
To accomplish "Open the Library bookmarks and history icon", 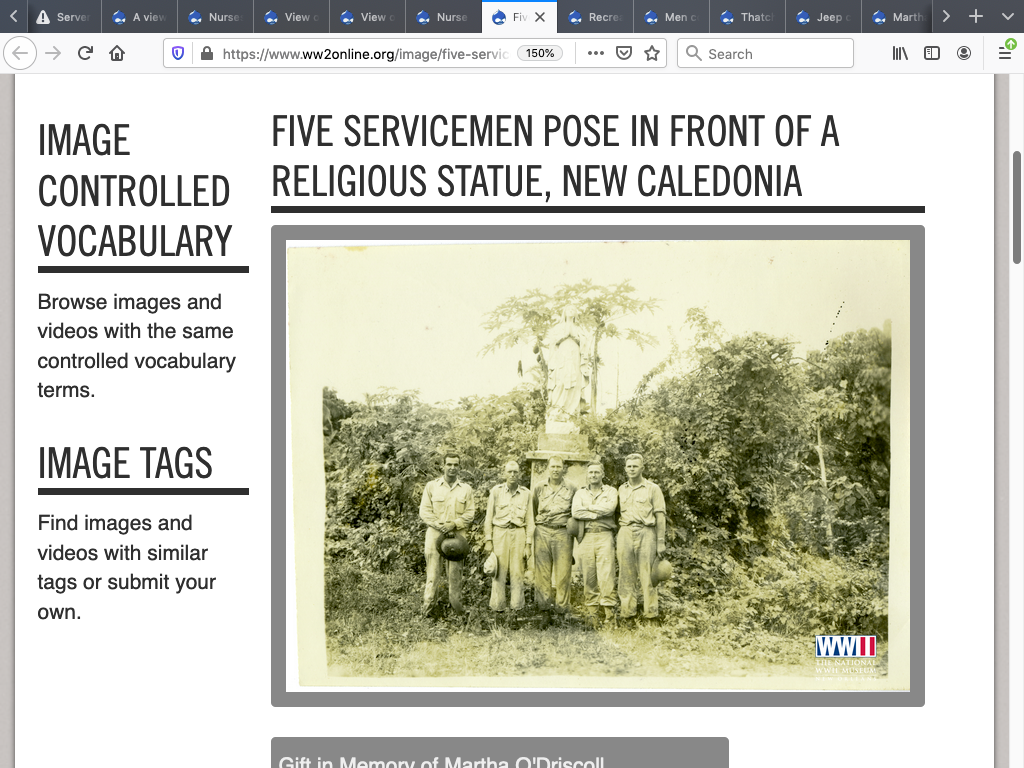I will click(900, 54).
